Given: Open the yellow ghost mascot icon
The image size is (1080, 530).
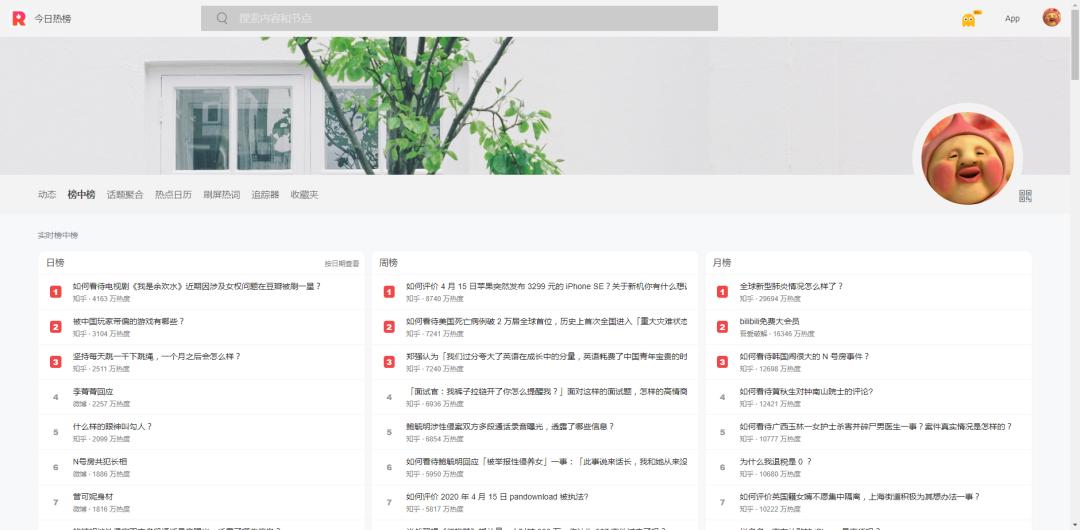Looking at the screenshot, I should pos(968,19).
